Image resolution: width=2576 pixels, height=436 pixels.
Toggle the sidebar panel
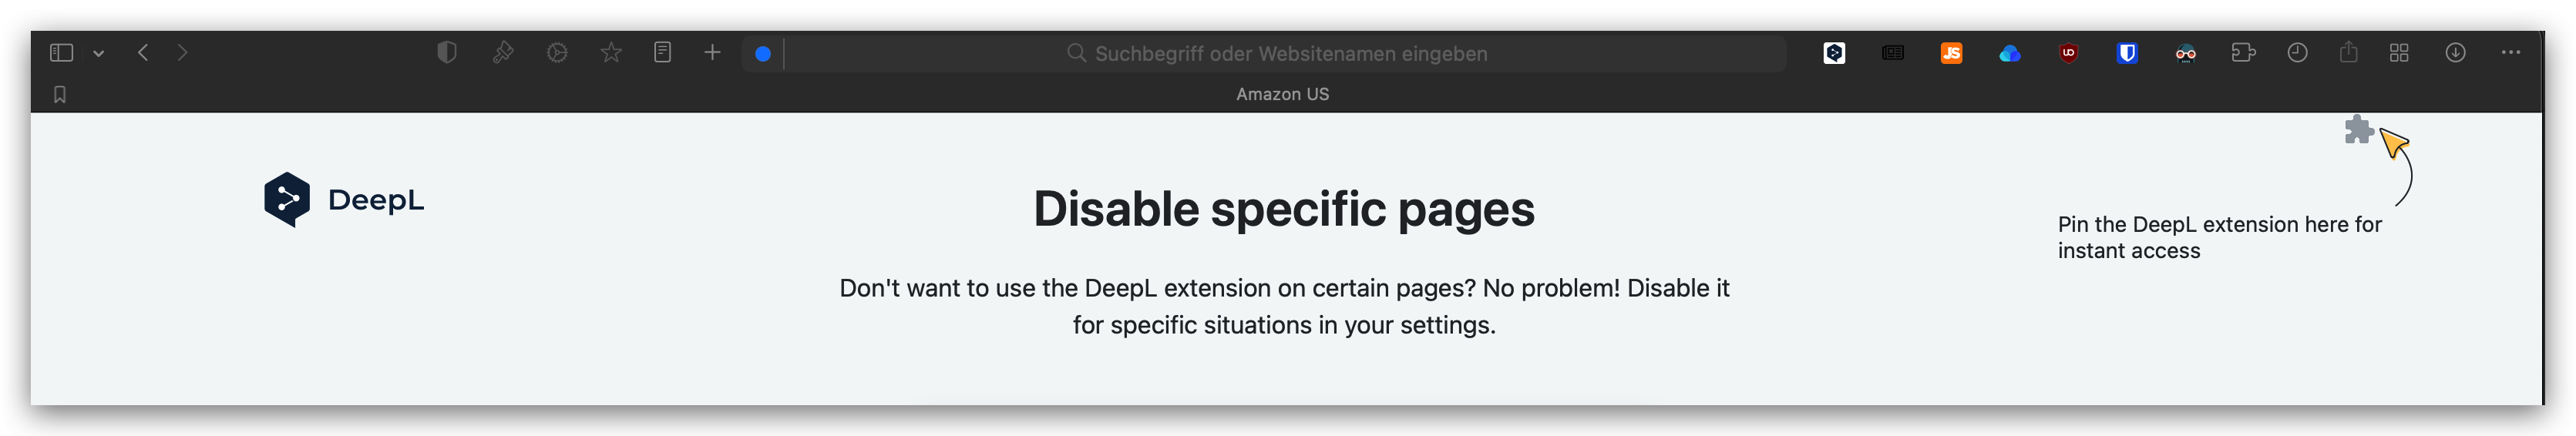[61, 53]
